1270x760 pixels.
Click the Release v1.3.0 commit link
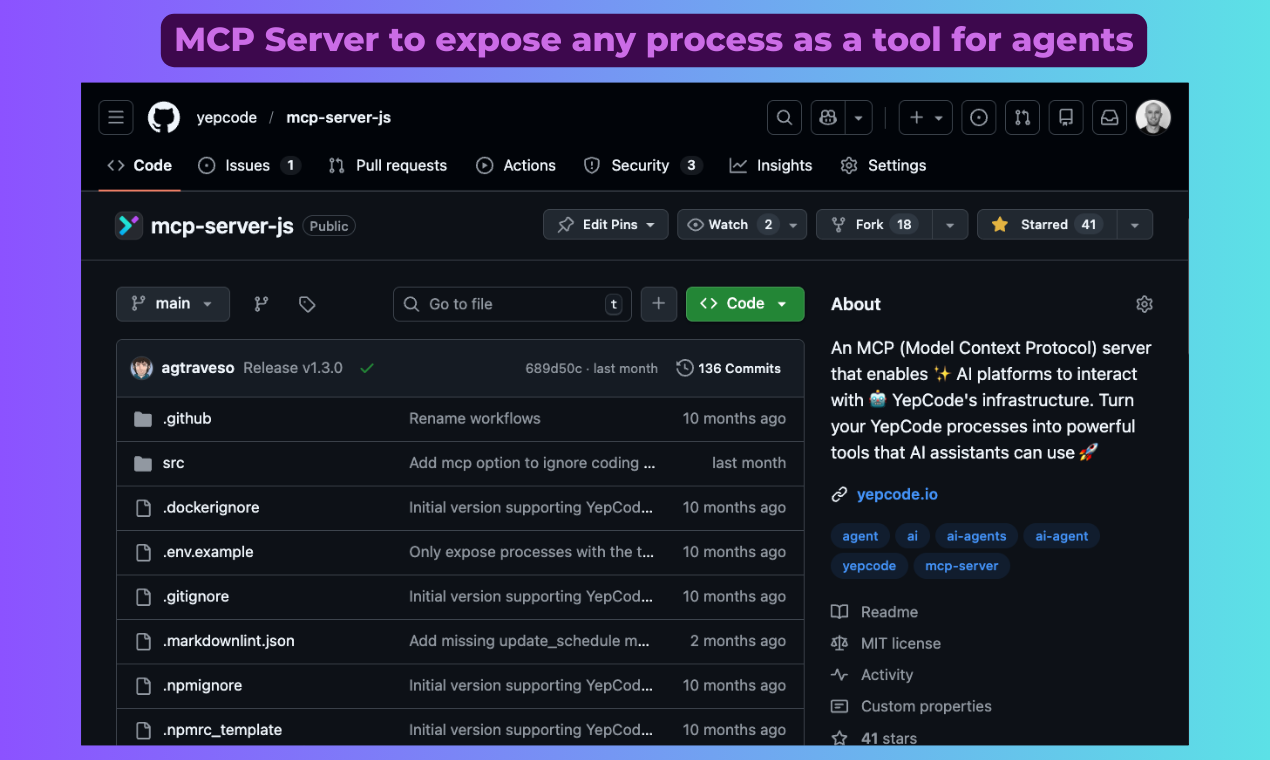point(293,367)
